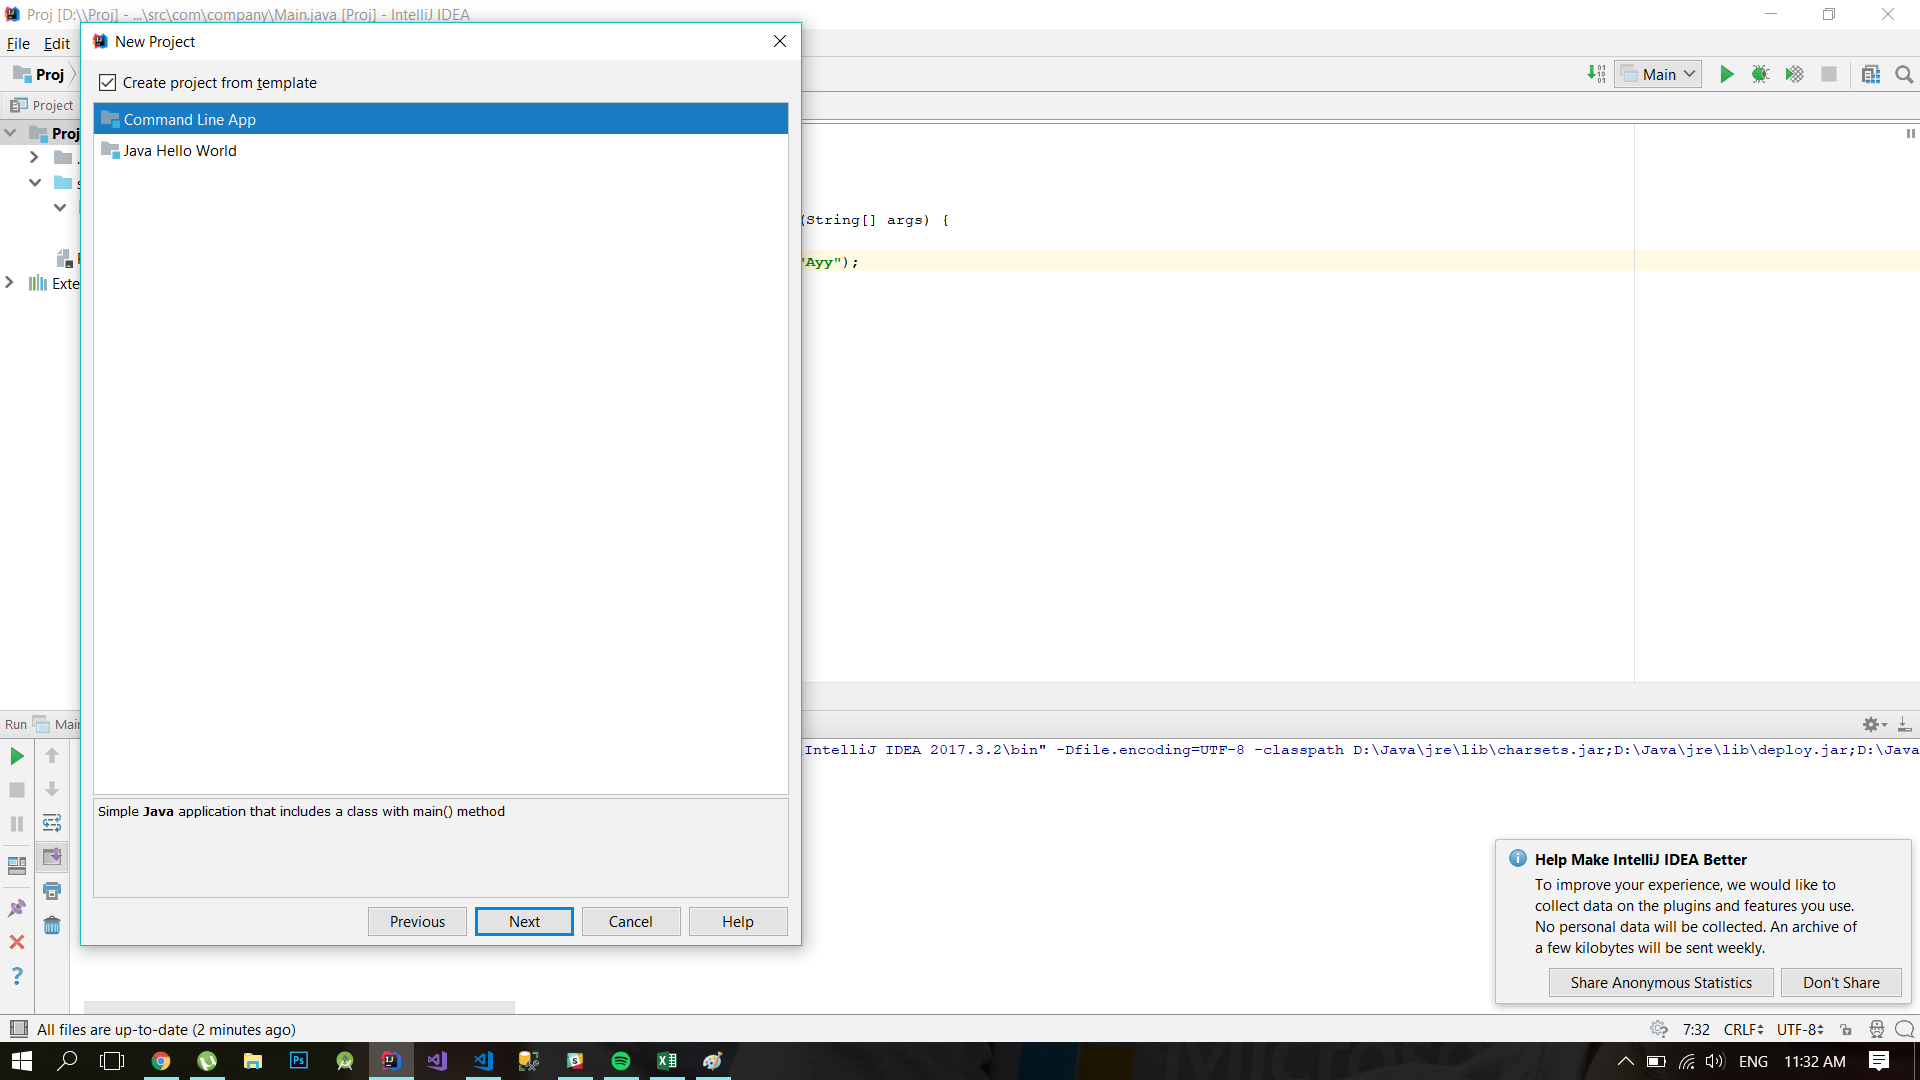Hide Run panel with download-arrow icon
Viewport: 1920px width, 1080px height.
(x=1905, y=724)
